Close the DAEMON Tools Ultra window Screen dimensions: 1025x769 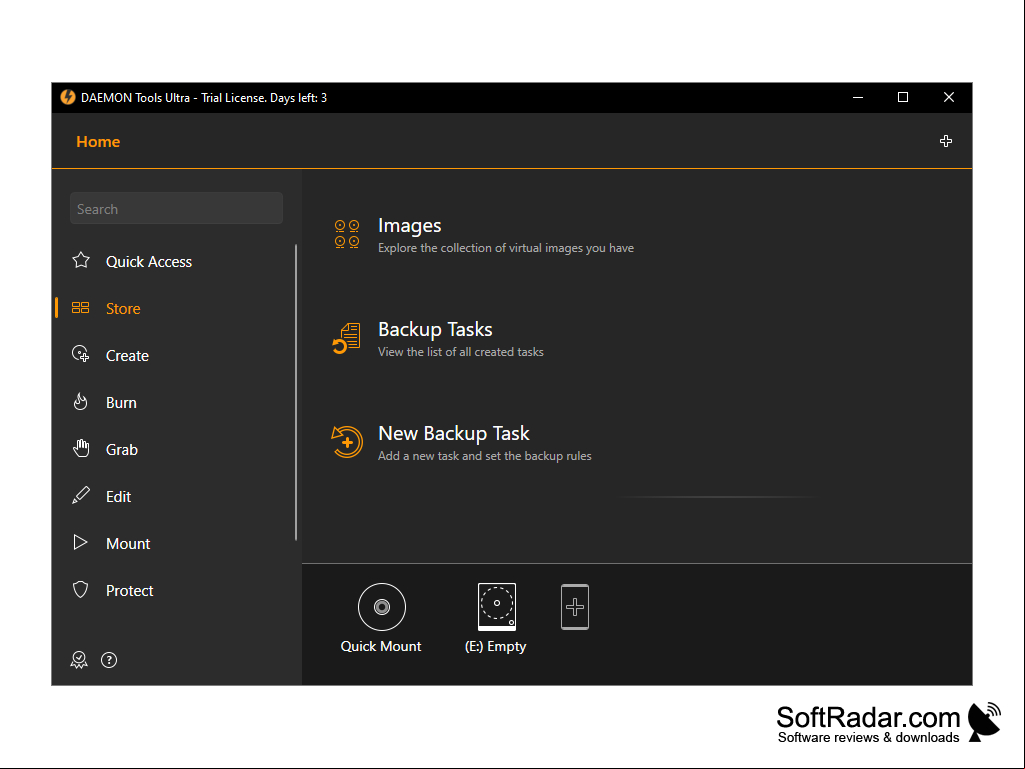click(x=949, y=97)
